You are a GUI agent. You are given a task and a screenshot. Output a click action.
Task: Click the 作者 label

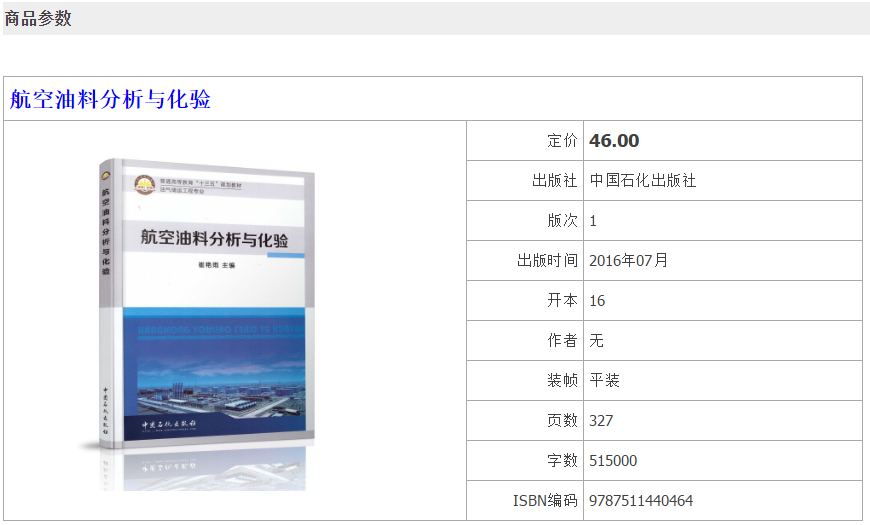[562, 341]
